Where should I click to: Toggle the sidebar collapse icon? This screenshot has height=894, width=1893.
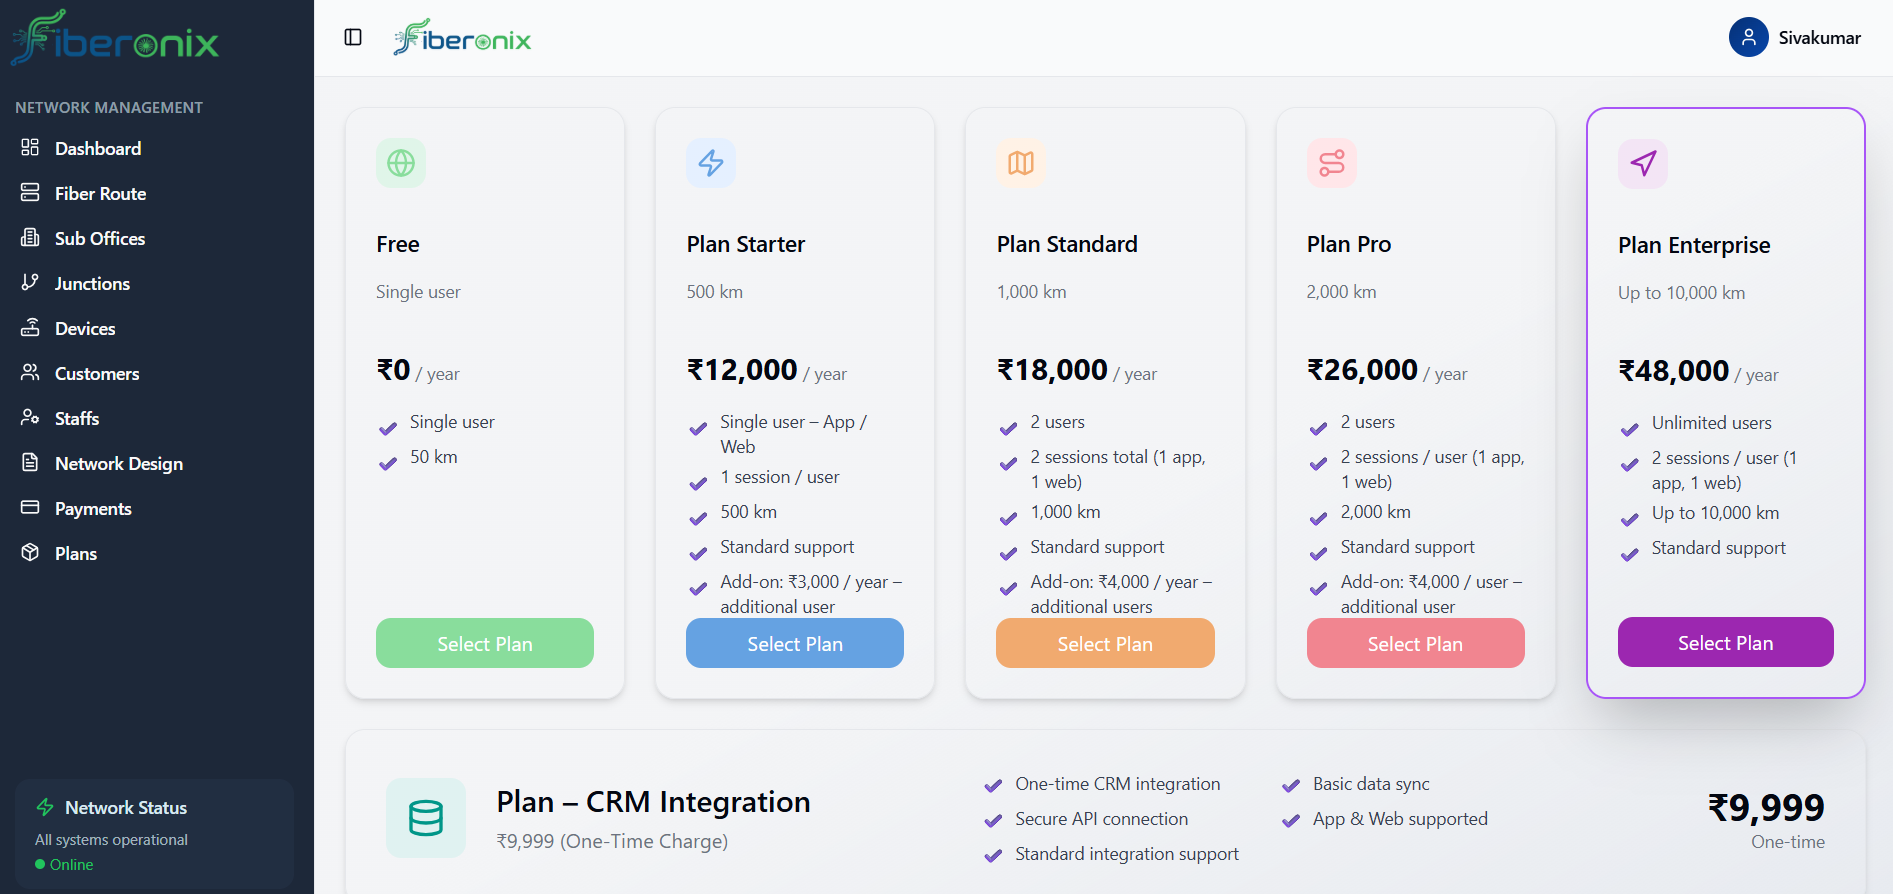(353, 37)
